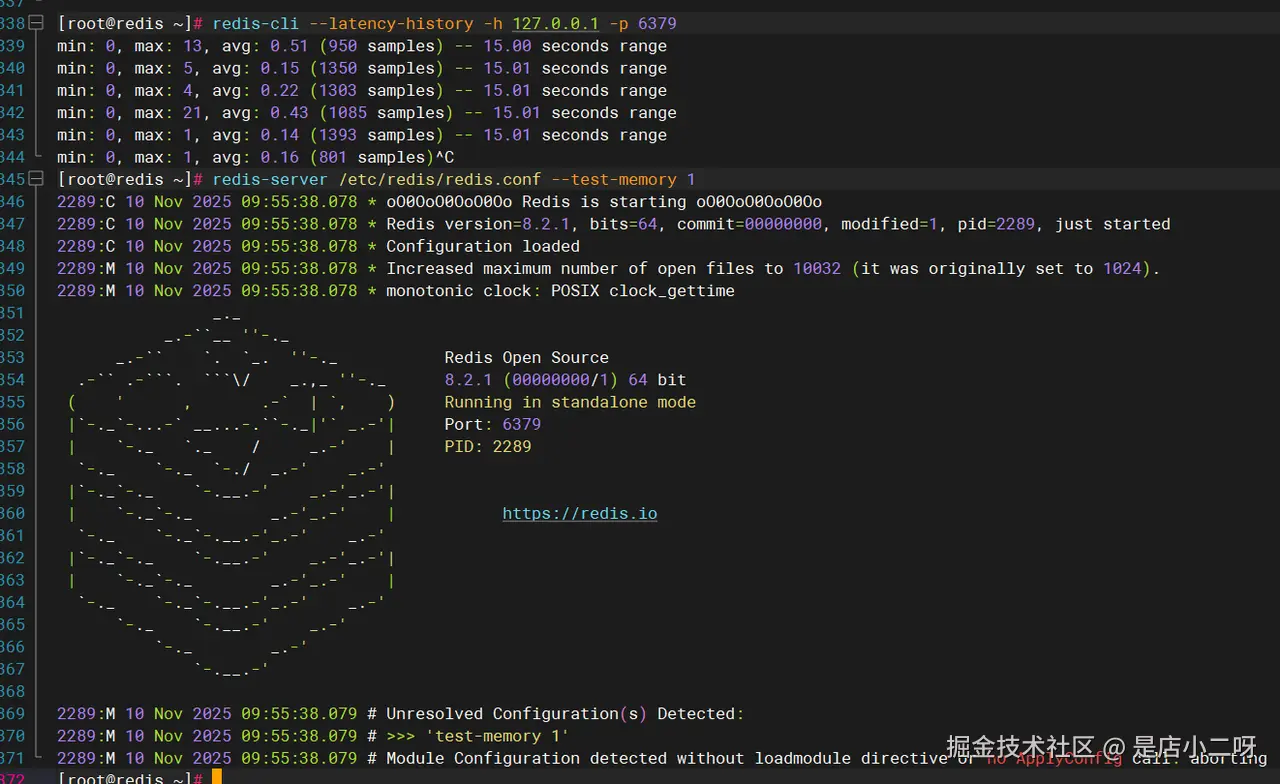This screenshot has width=1280, height=784.
Task: Click the "Configuration loaded" log message
Action: 482,246
